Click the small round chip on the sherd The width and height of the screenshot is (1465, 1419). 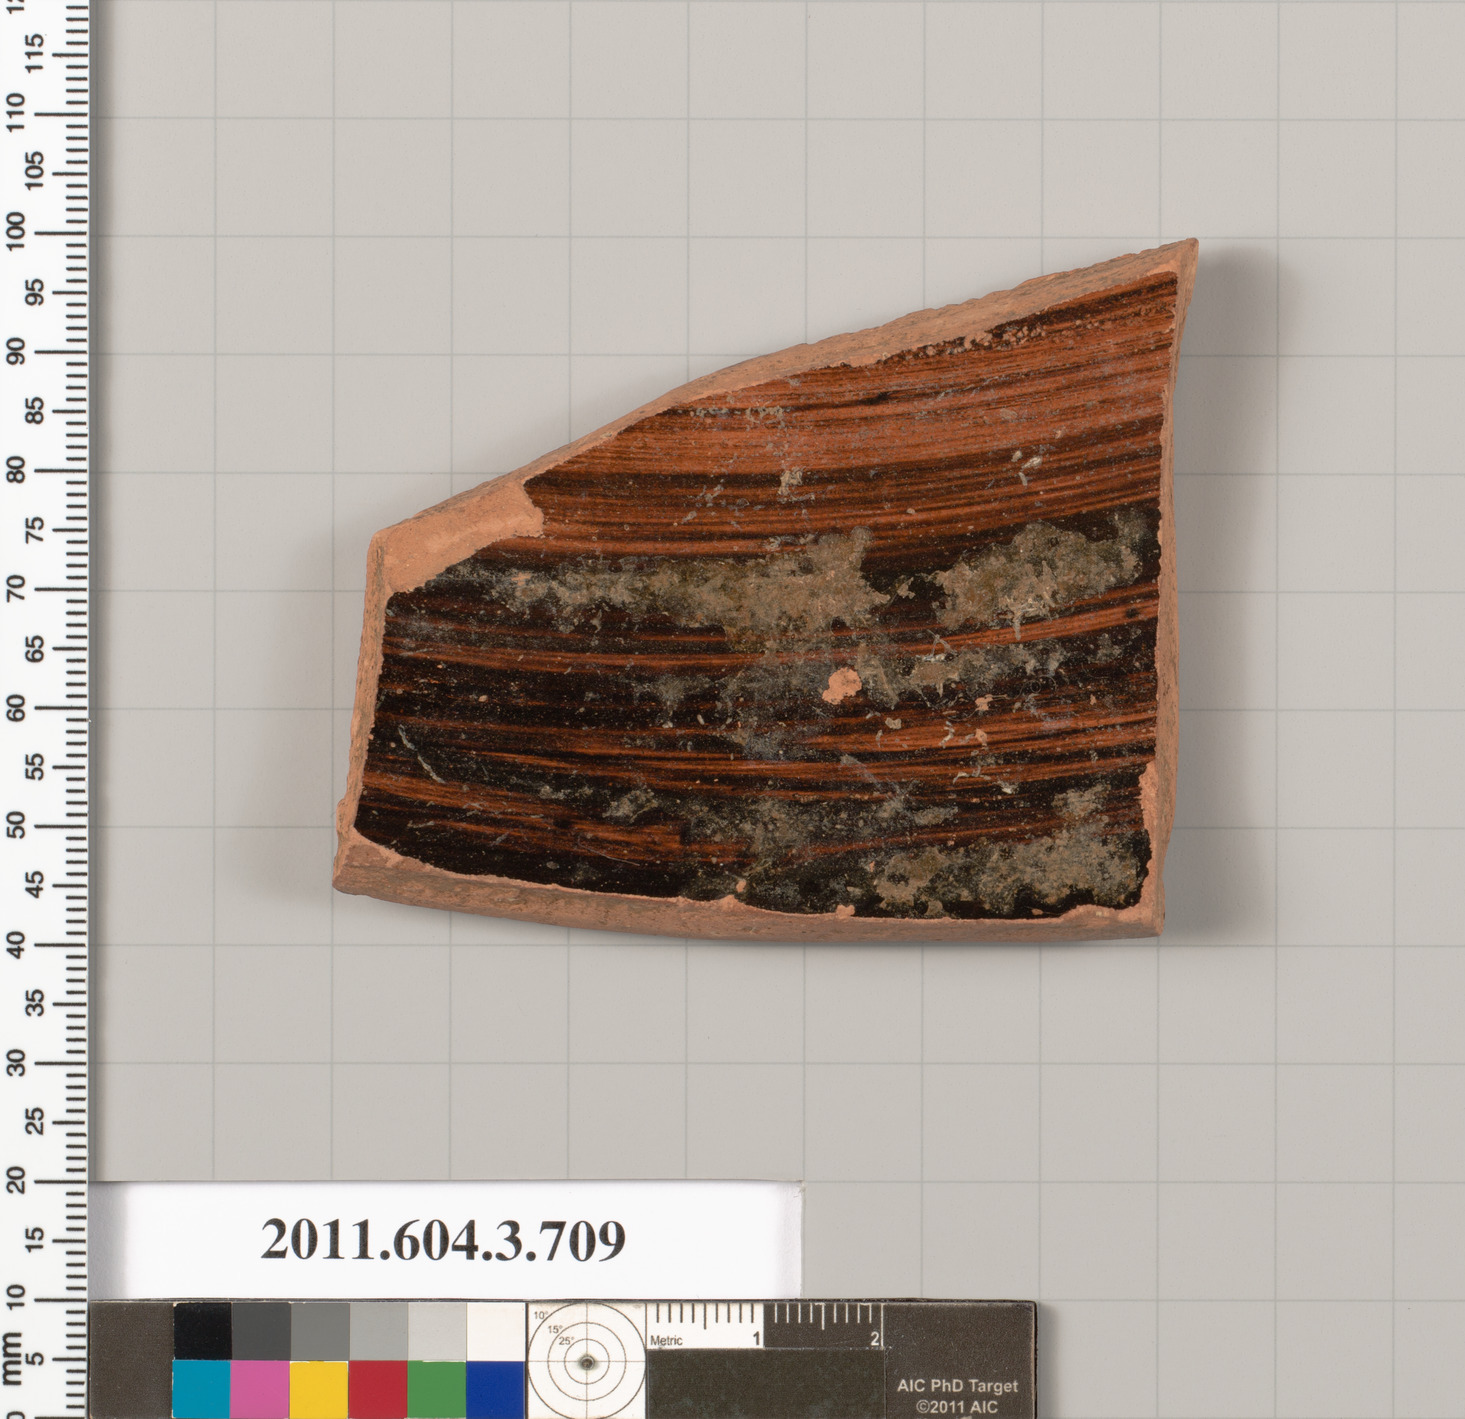[x=843, y=684]
